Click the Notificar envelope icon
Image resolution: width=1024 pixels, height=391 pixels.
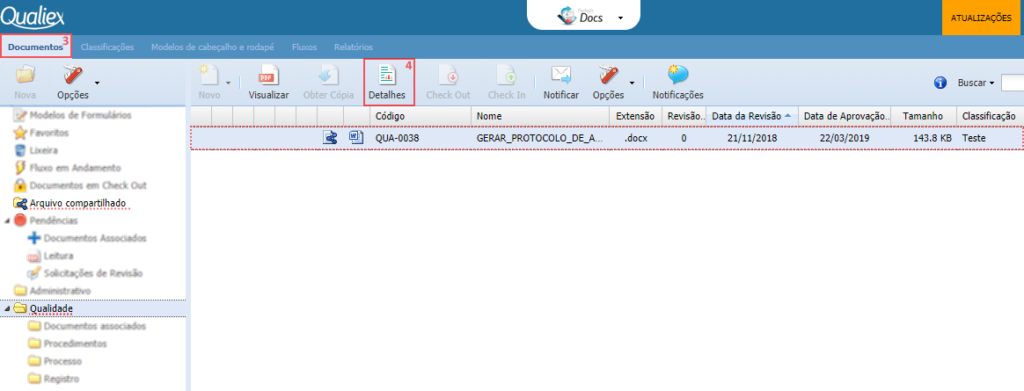561,76
